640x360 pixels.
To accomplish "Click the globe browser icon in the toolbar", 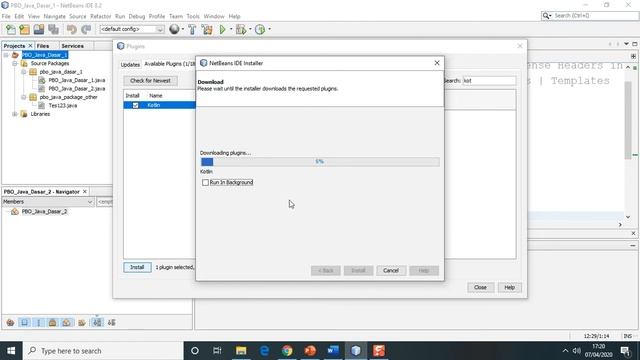I will point(174,29).
